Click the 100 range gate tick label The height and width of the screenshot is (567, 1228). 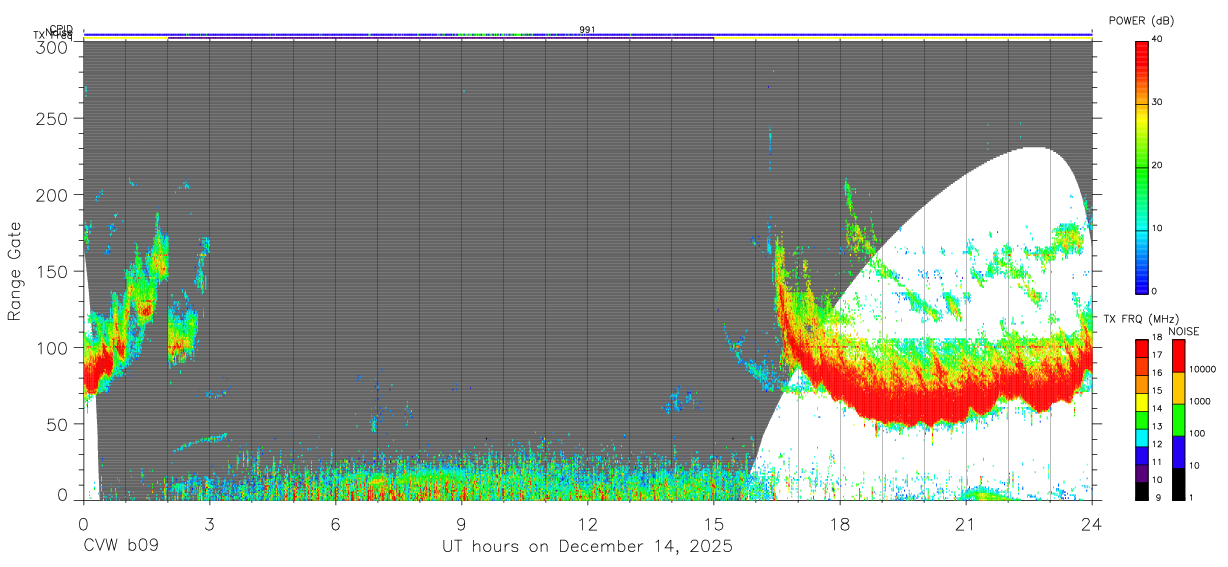52,347
